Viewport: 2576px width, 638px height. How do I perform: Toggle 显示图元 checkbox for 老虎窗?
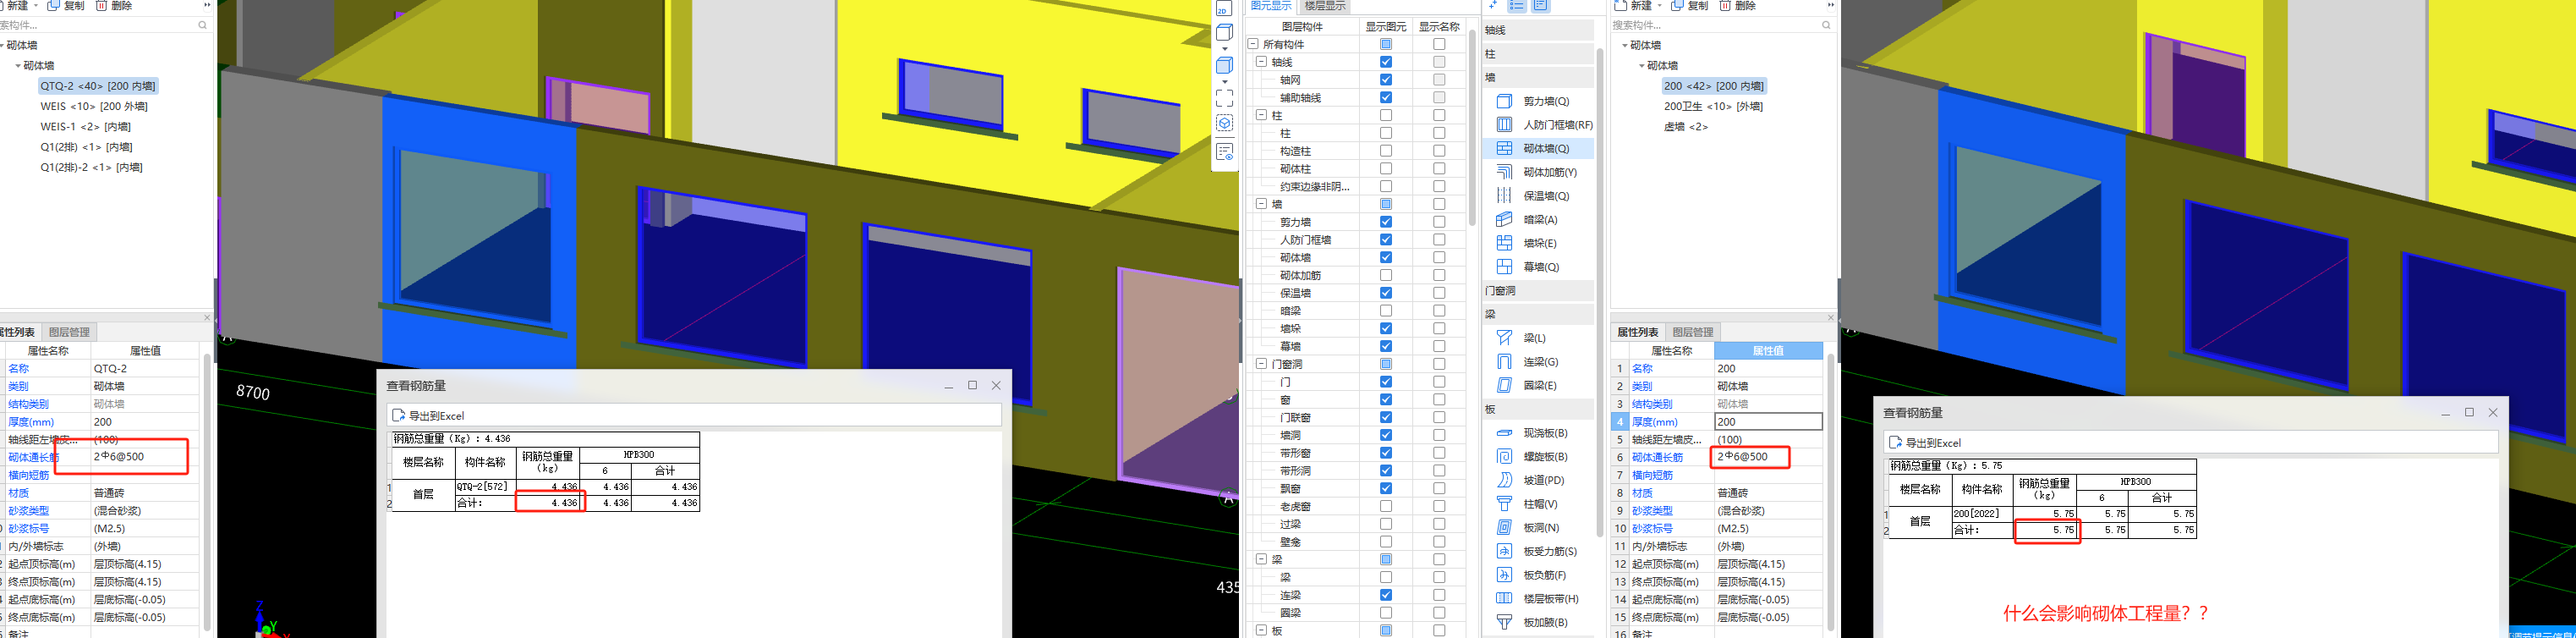[1385, 506]
